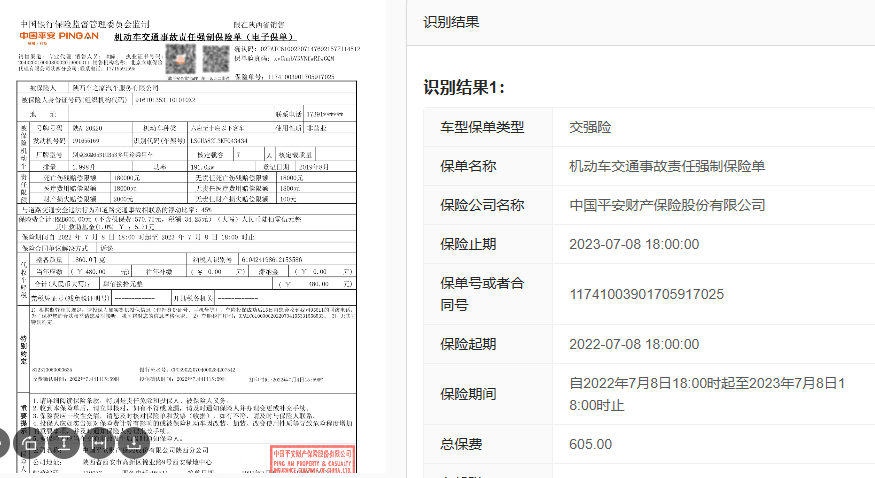Click the left QR code on the policy
This screenshot has width=875, height=478.
pos(180,59)
